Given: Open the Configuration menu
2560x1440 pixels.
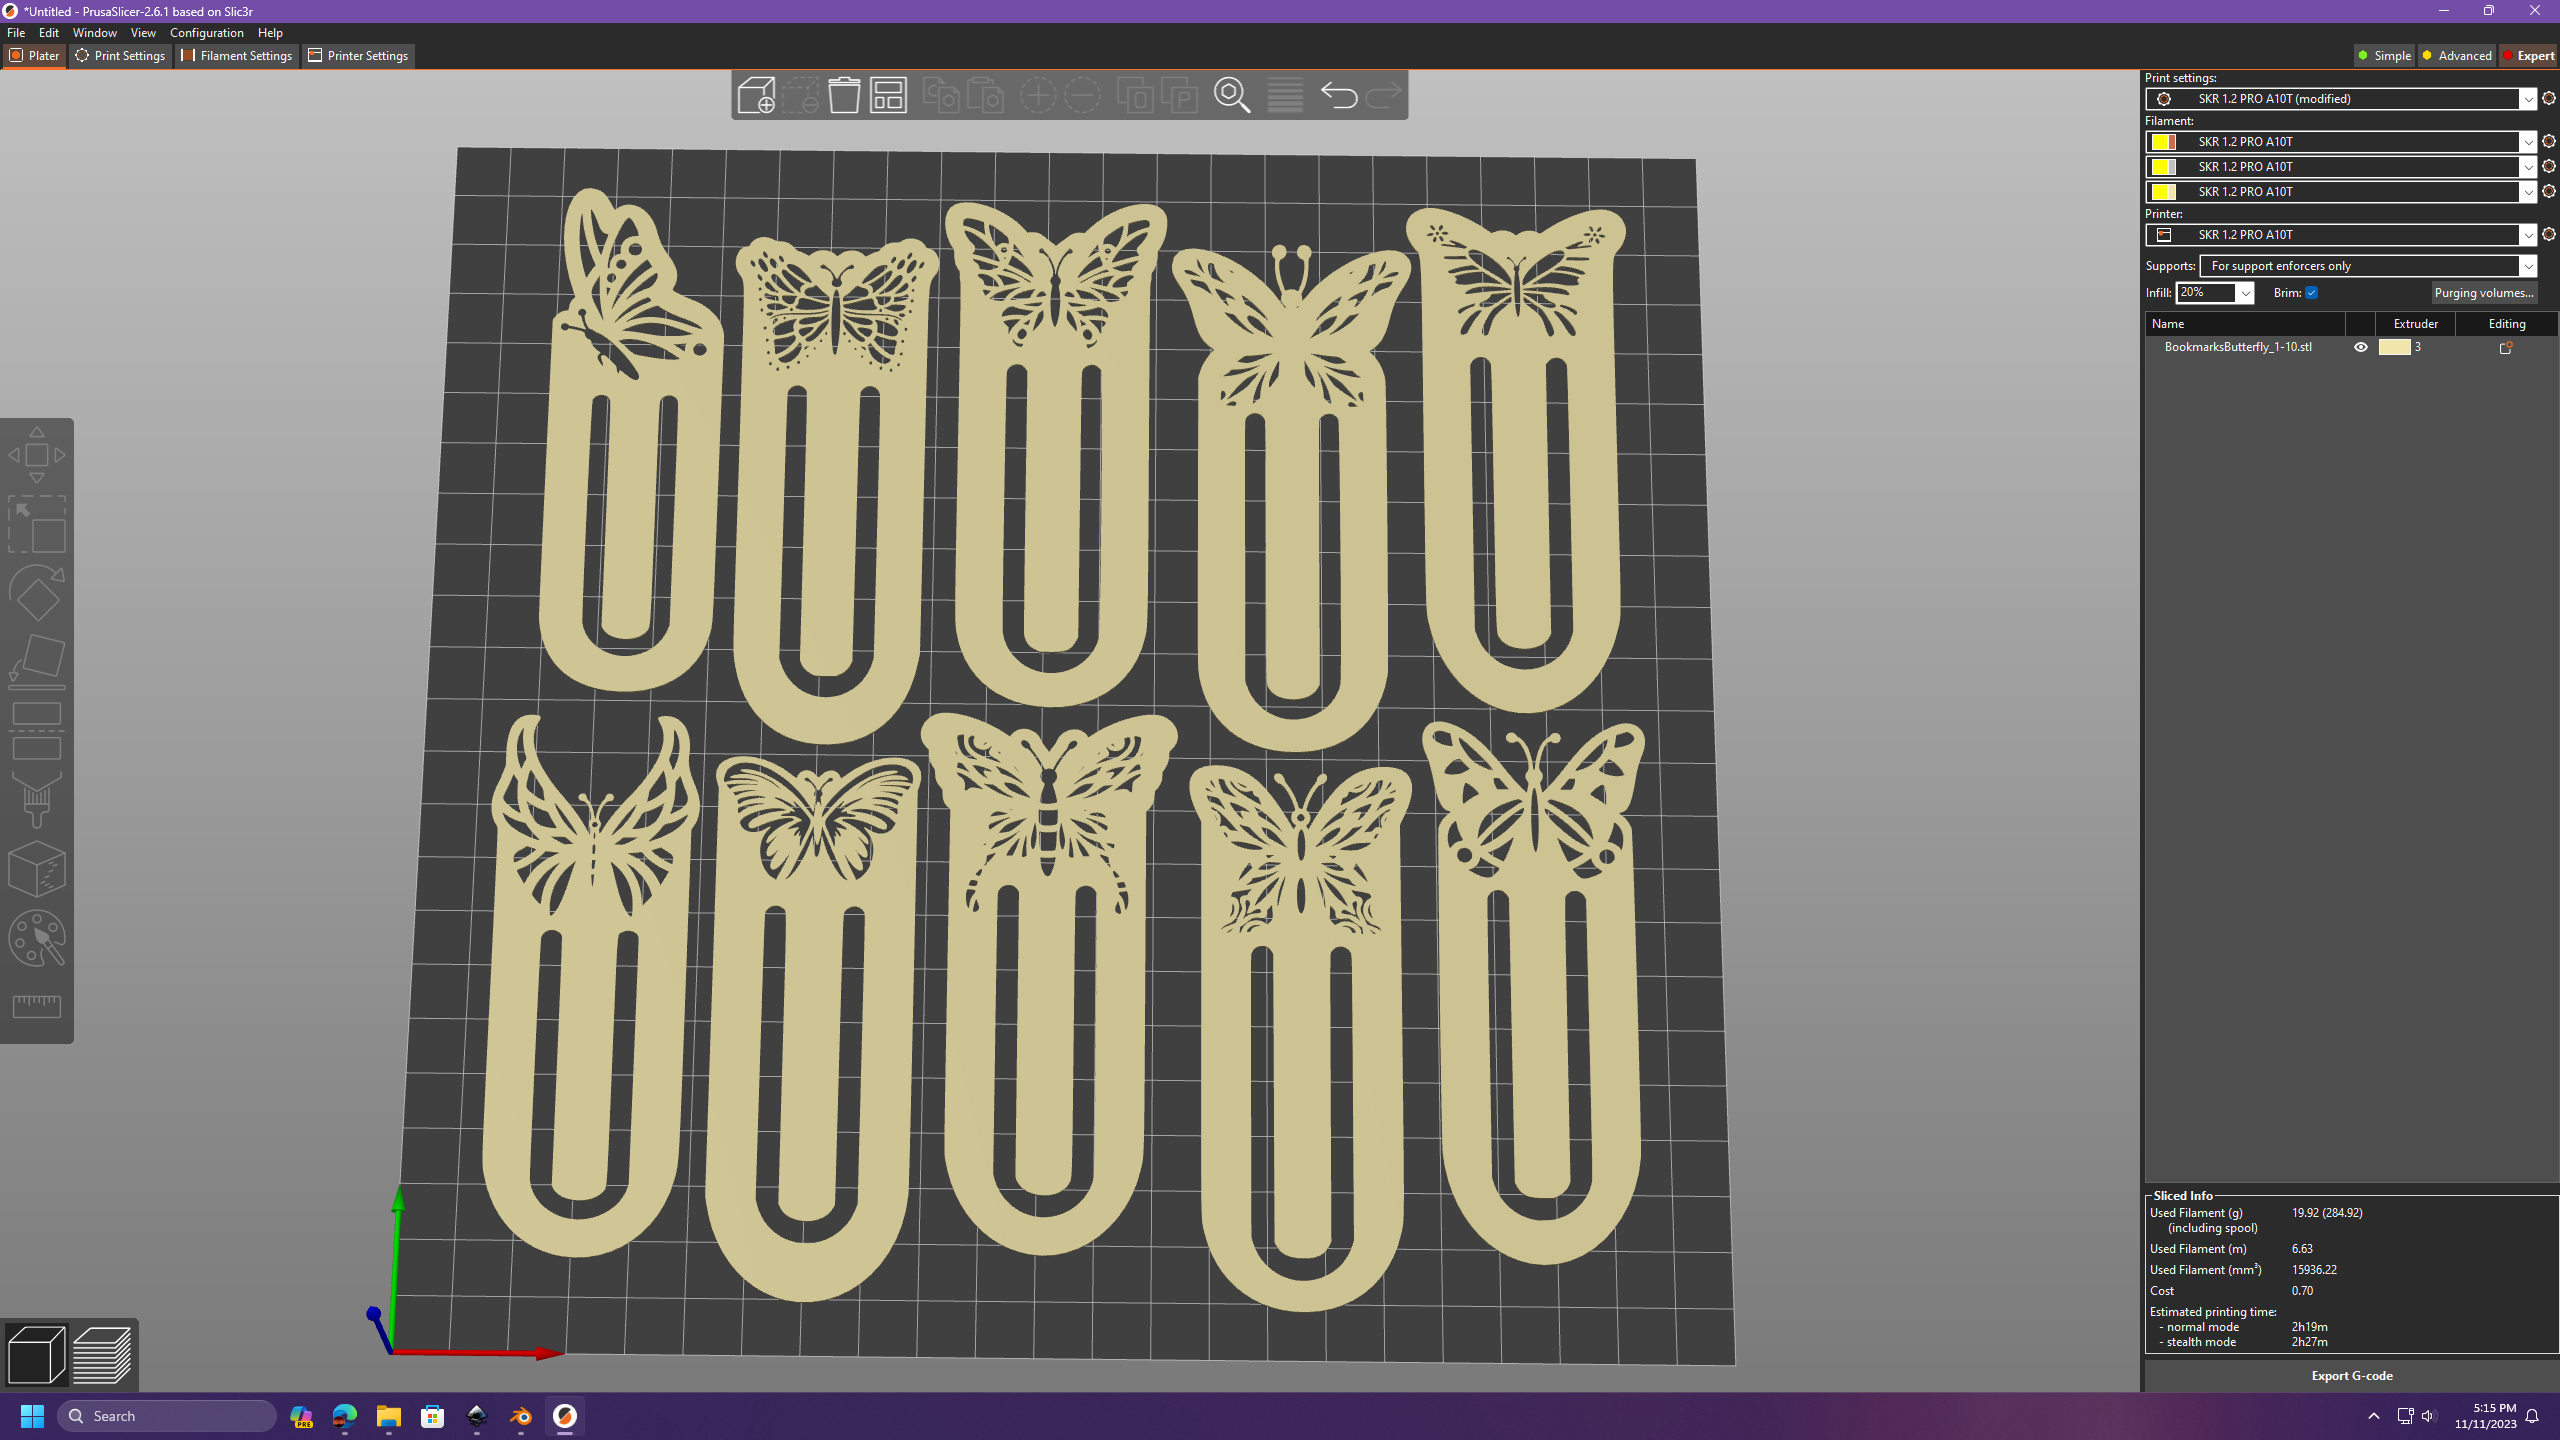Looking at the screenshot, I should point(206,33).
